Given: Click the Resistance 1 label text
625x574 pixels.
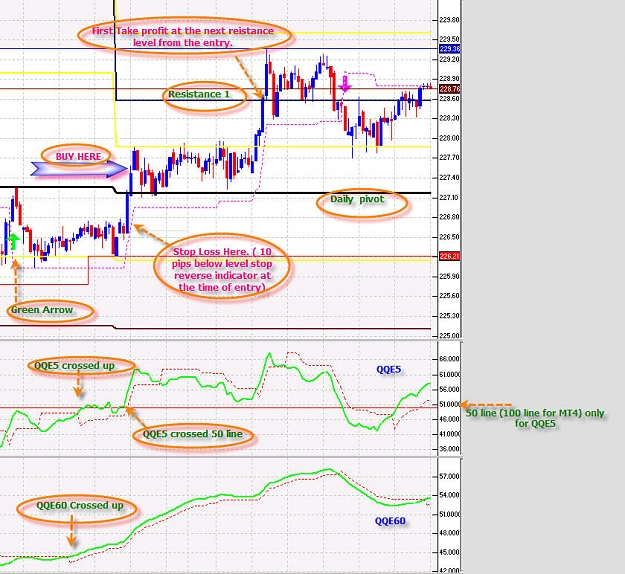Looking at the screenshot, I should pyautogui.click(x=199, y=94).
